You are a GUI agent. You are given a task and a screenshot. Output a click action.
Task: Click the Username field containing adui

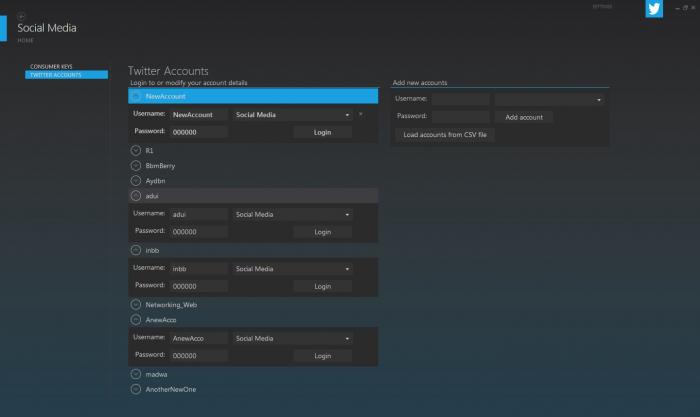pos(199,214)
